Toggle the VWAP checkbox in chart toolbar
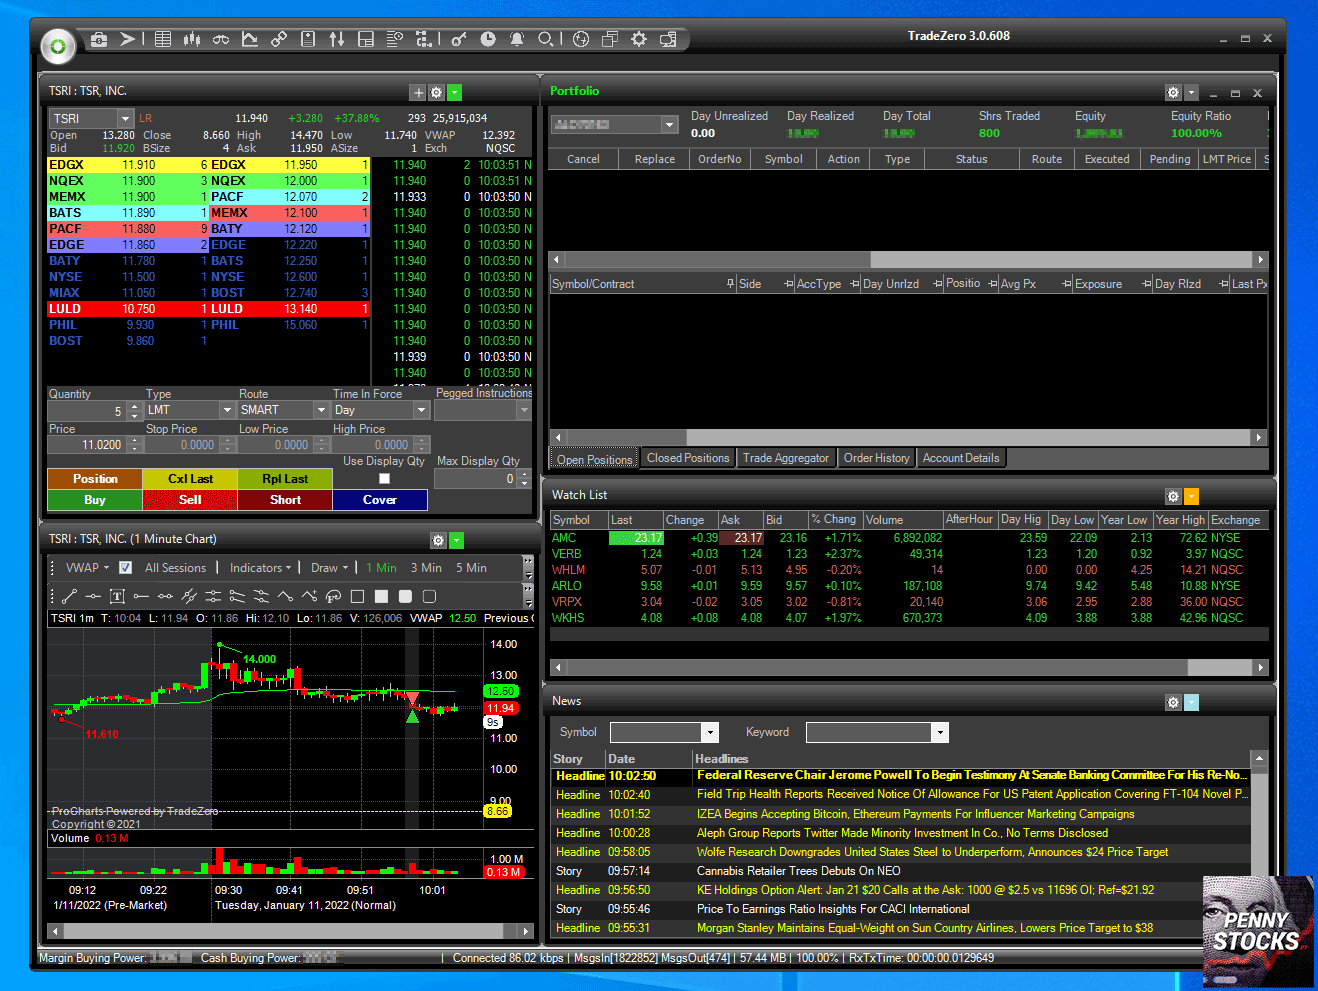 pyautogui.click(x=125, y=567)
